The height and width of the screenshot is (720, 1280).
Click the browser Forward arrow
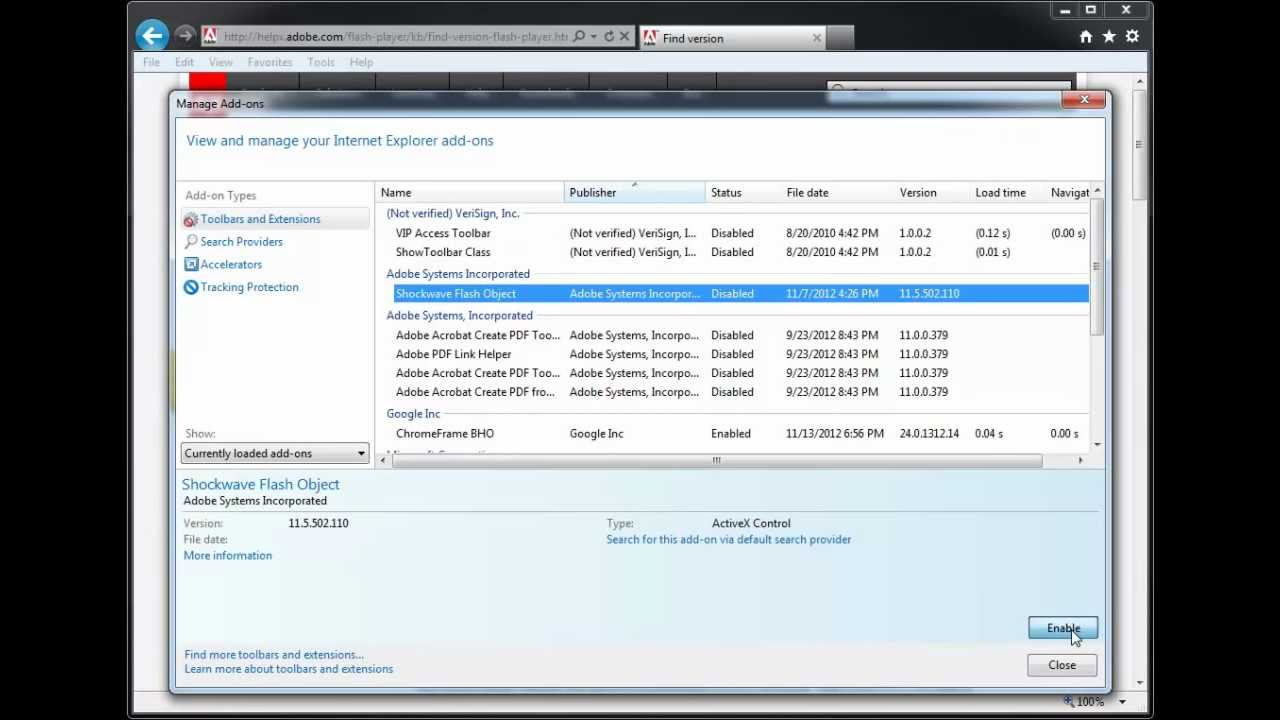184,36
